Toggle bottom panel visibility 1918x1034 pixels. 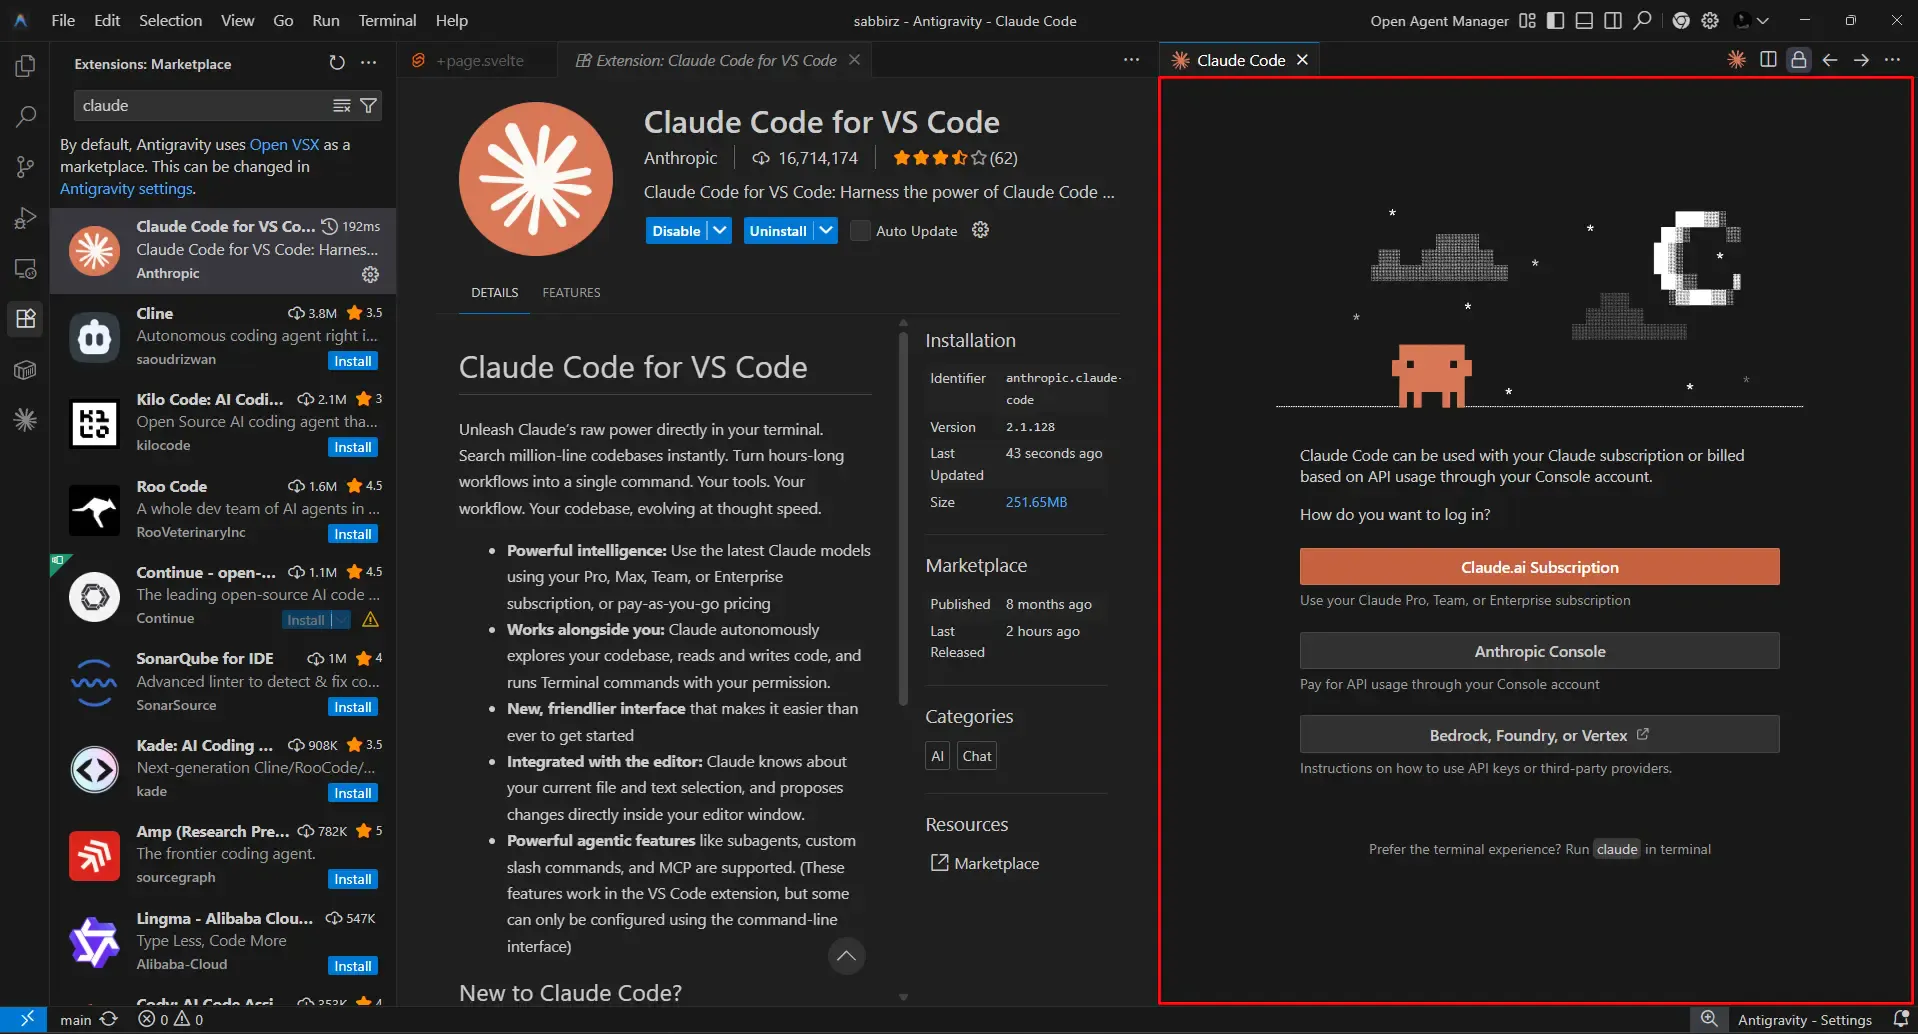pos(1584,20)
